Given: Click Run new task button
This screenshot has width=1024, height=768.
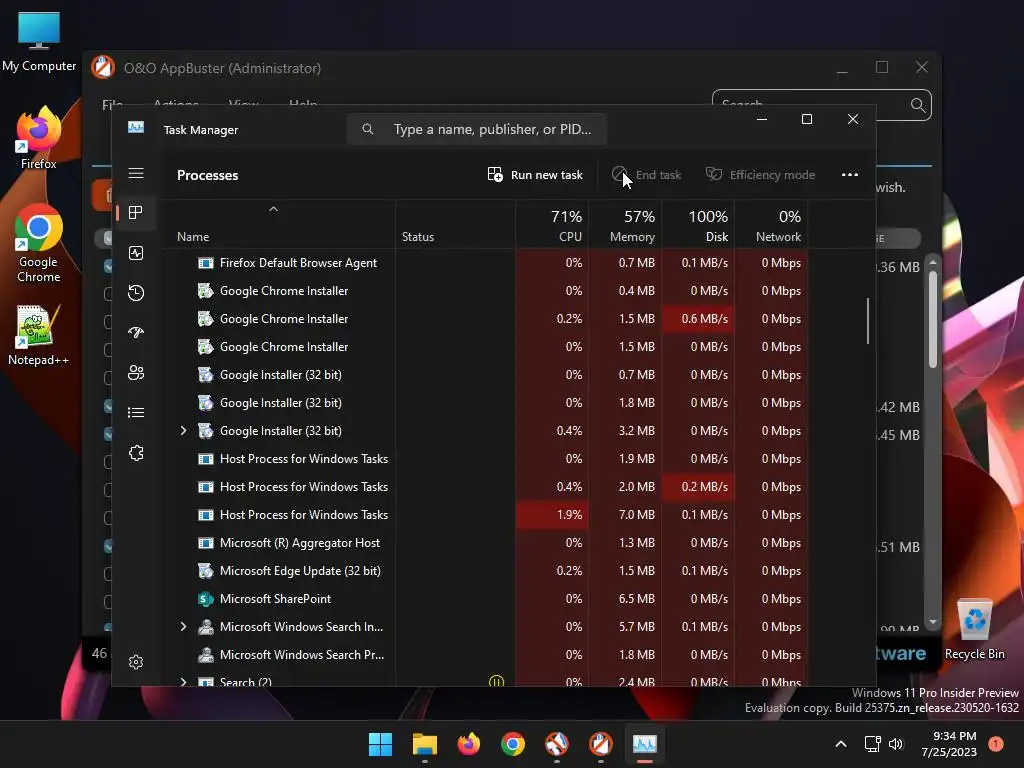Looking at the screenshot, I should click(535, 175).
